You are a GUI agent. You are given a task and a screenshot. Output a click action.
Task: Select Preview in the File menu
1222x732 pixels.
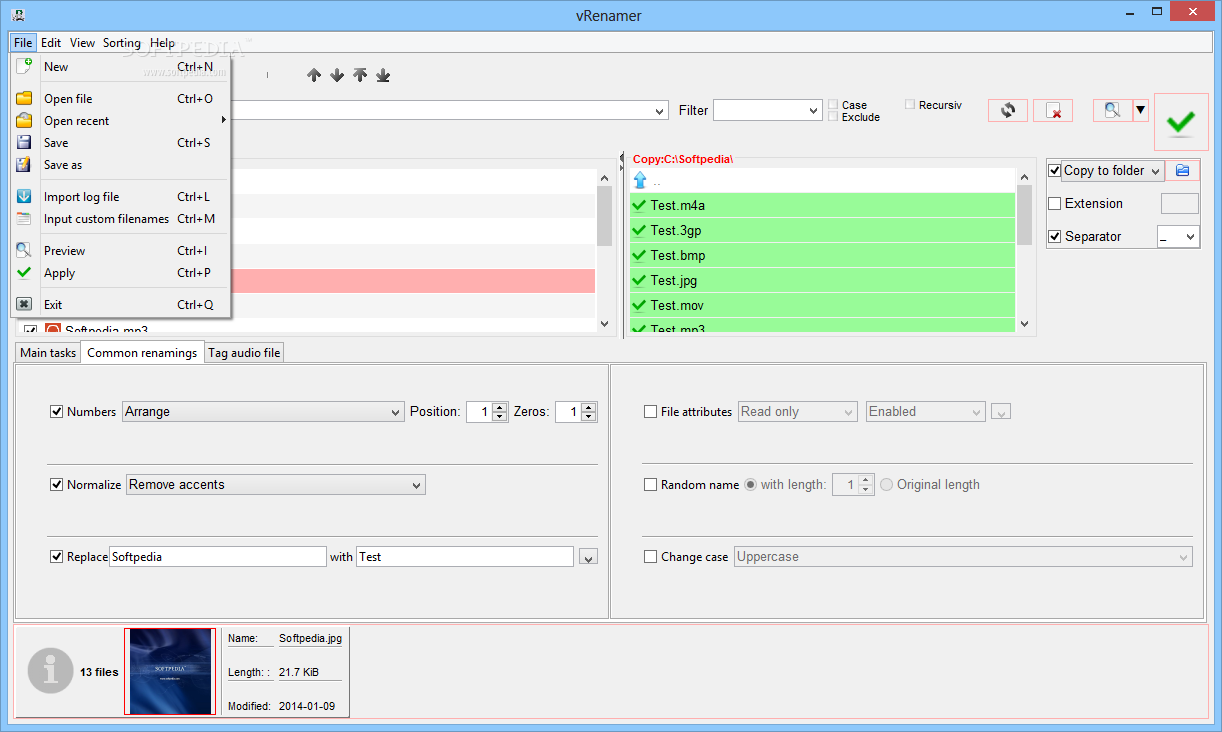(122, 251)
